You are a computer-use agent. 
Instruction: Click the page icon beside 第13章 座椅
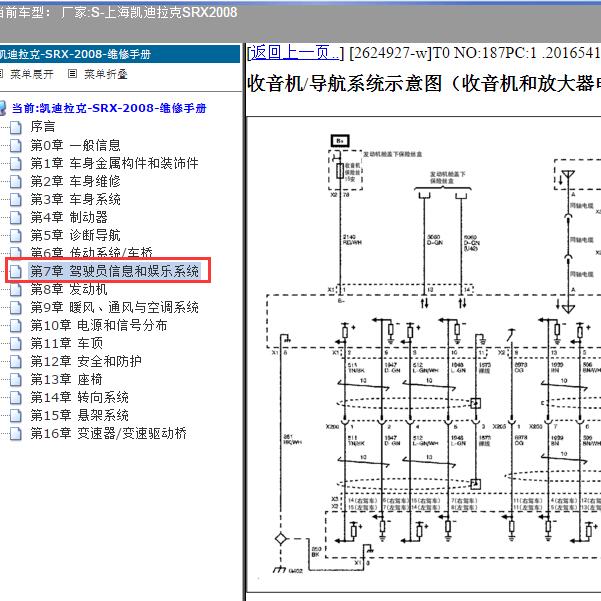(16, 379)
